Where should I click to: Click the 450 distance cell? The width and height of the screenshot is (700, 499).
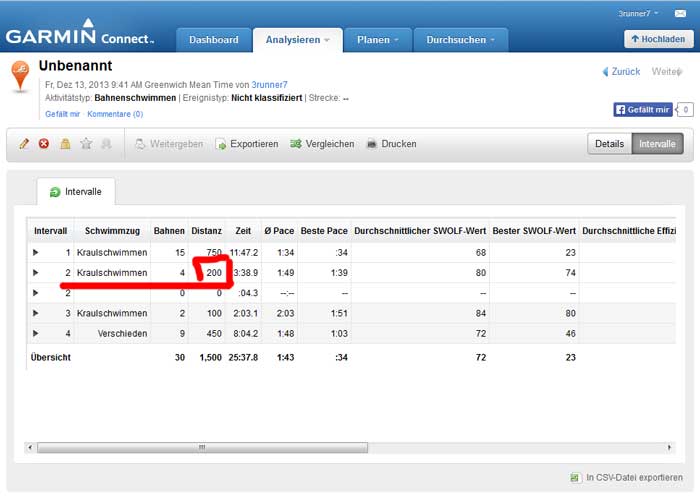click(x=214, y=333)
